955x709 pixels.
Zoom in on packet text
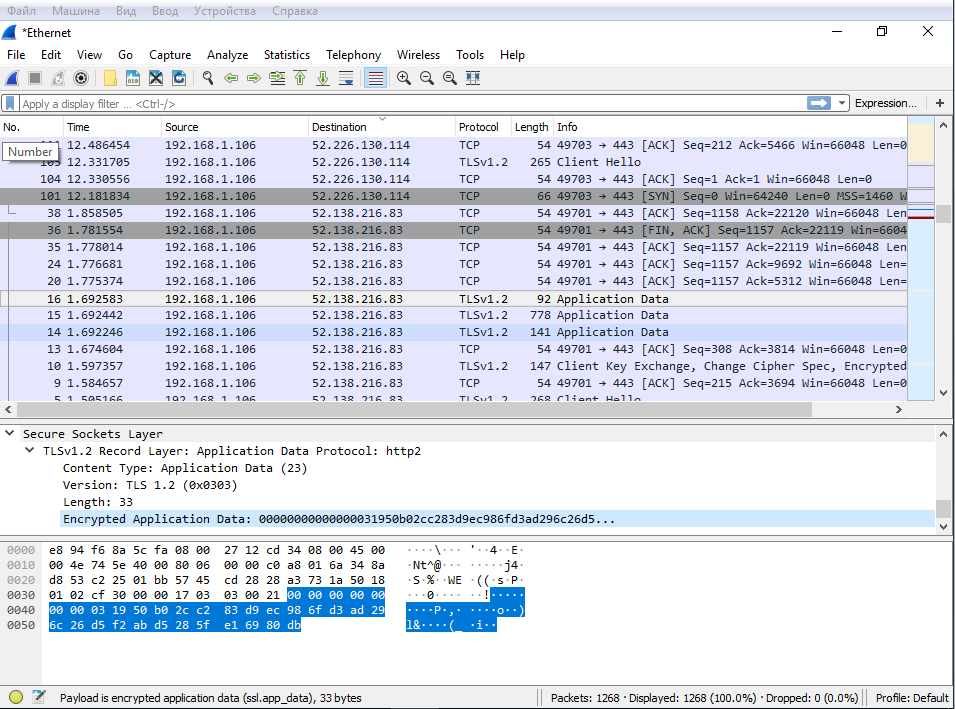pyautogui.click(x=404, y=78)
